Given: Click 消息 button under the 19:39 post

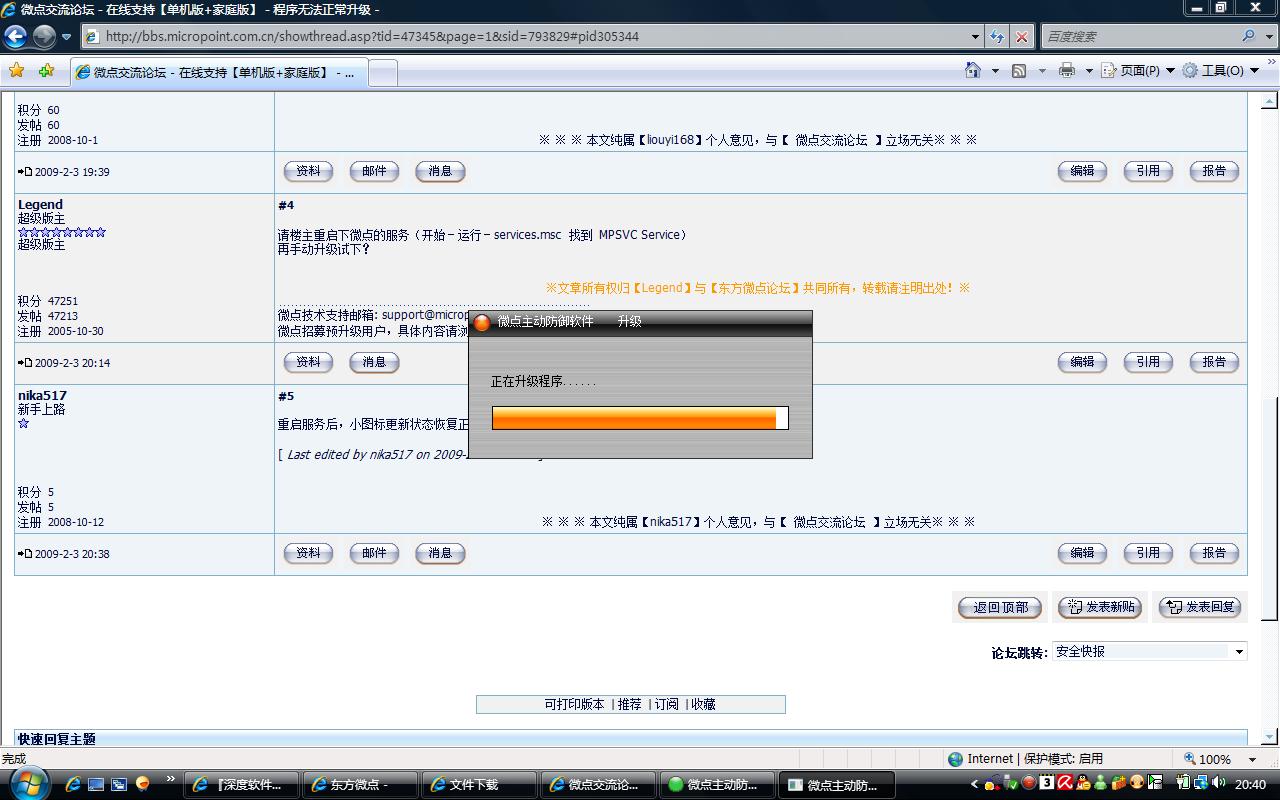Looking at the screenshot, I should coord(440,171).
